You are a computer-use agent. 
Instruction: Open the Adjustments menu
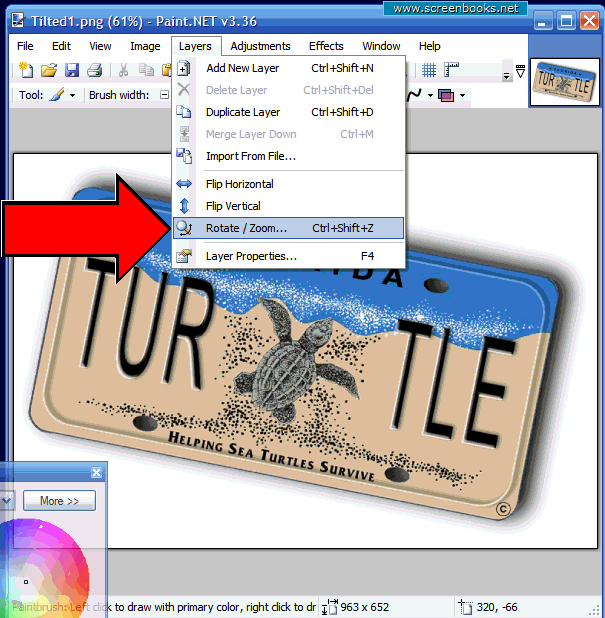(x=261, y=46)
